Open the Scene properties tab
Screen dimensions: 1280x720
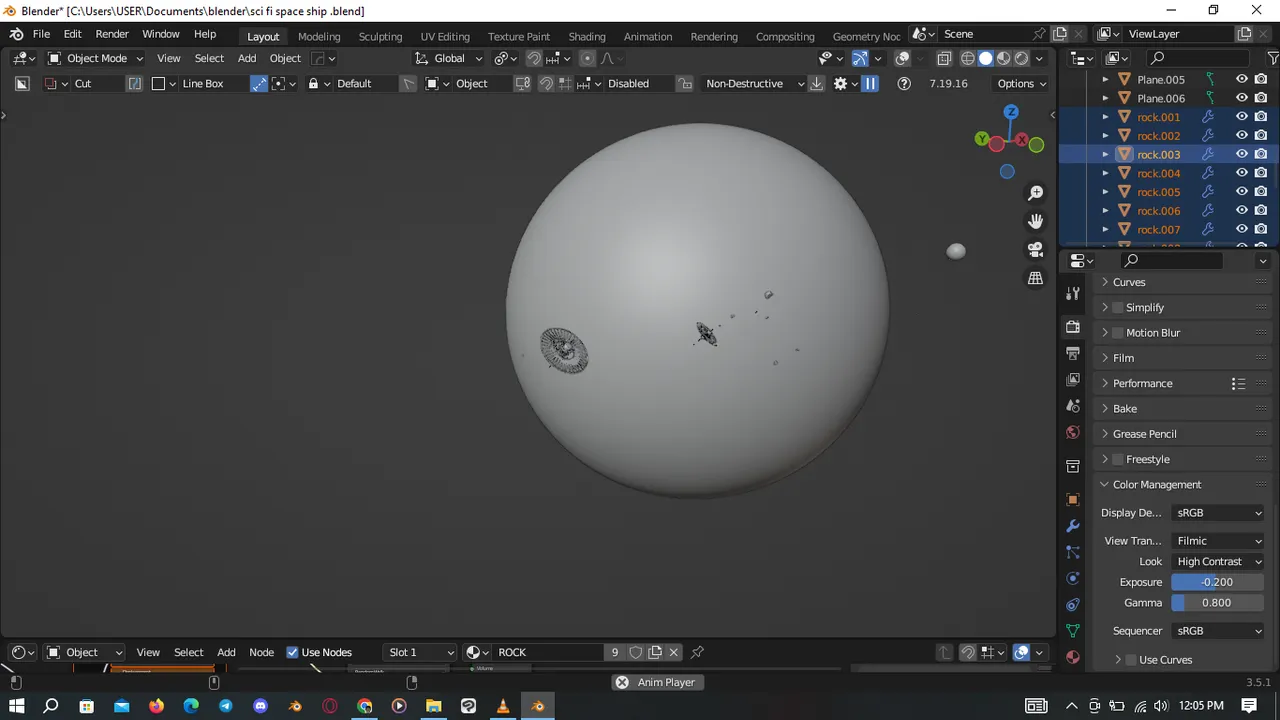[x=1073, y=406]
